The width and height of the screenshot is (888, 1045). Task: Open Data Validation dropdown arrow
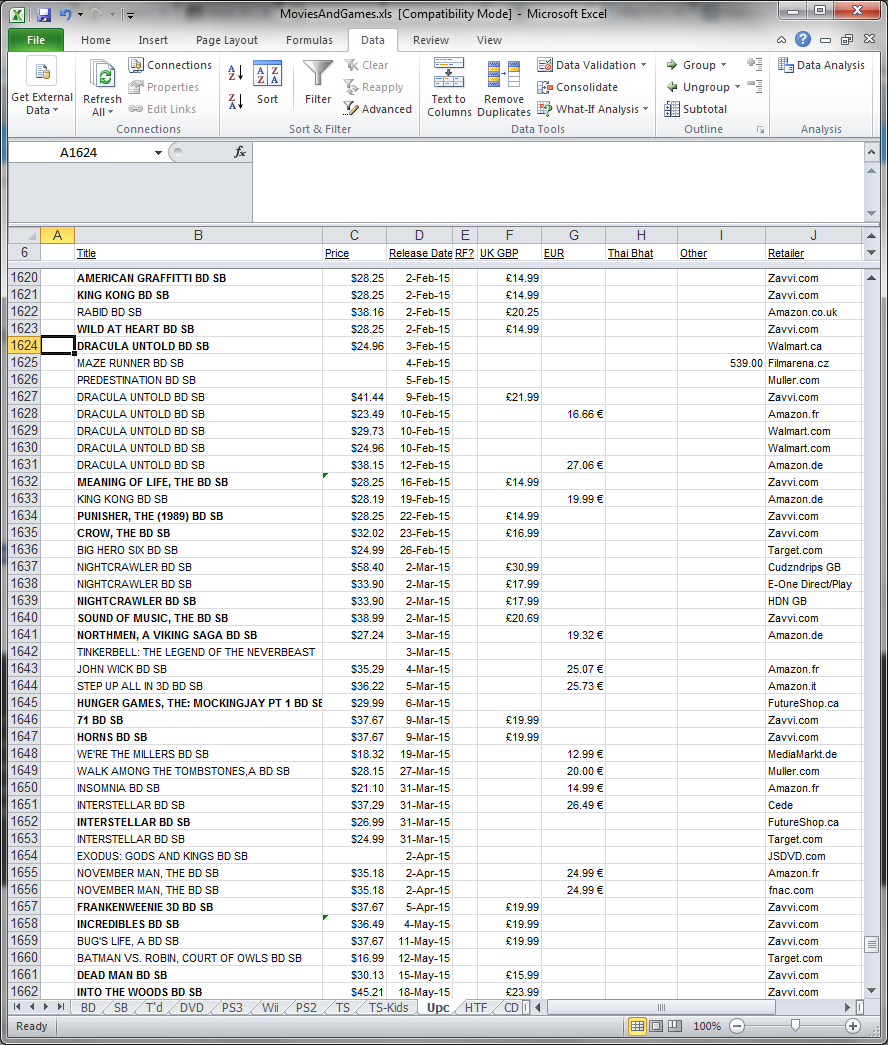click(643, 65)
